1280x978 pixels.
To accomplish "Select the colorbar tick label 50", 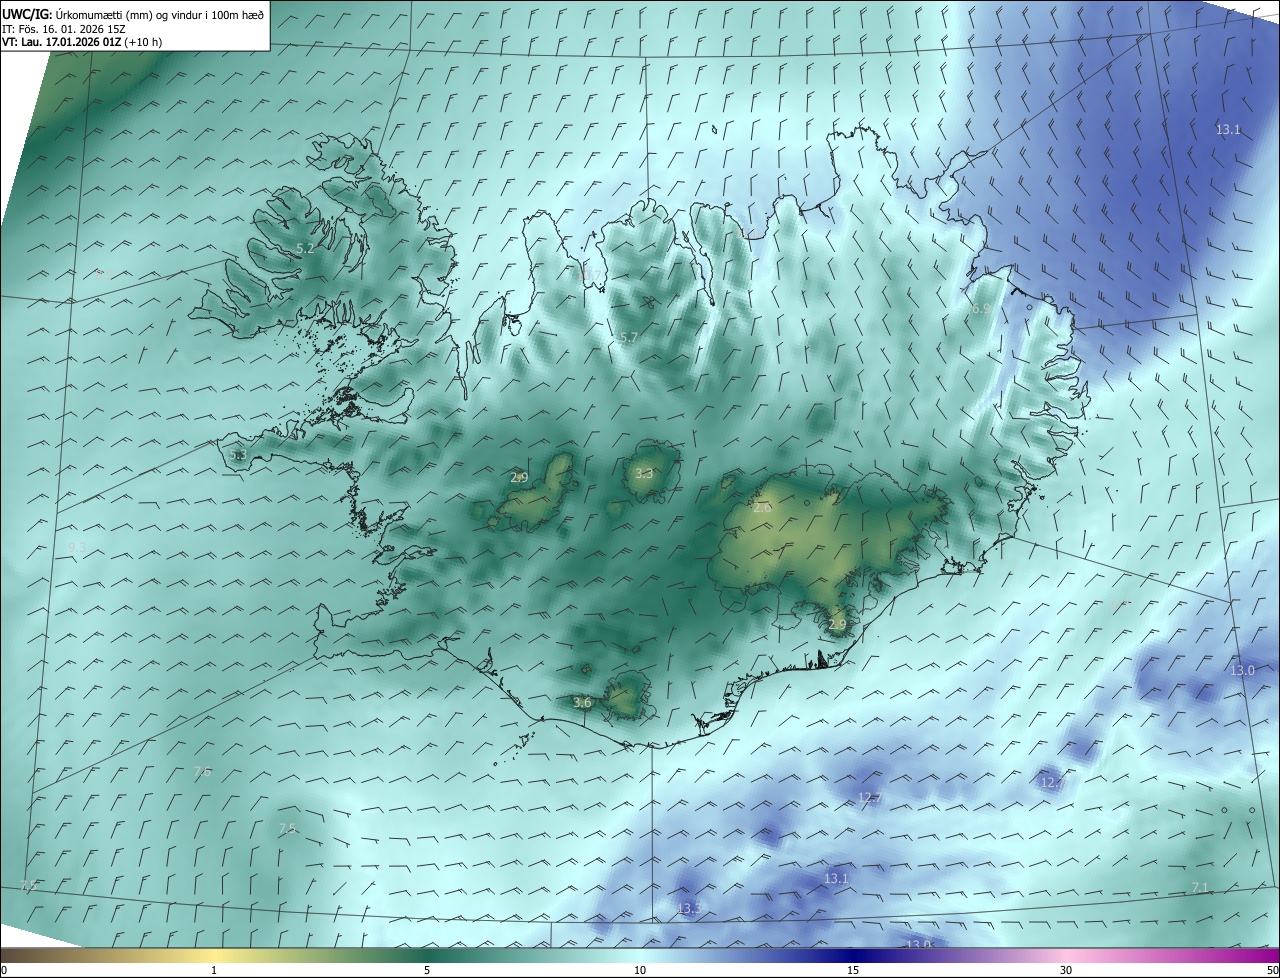I will click(1272, 970).
